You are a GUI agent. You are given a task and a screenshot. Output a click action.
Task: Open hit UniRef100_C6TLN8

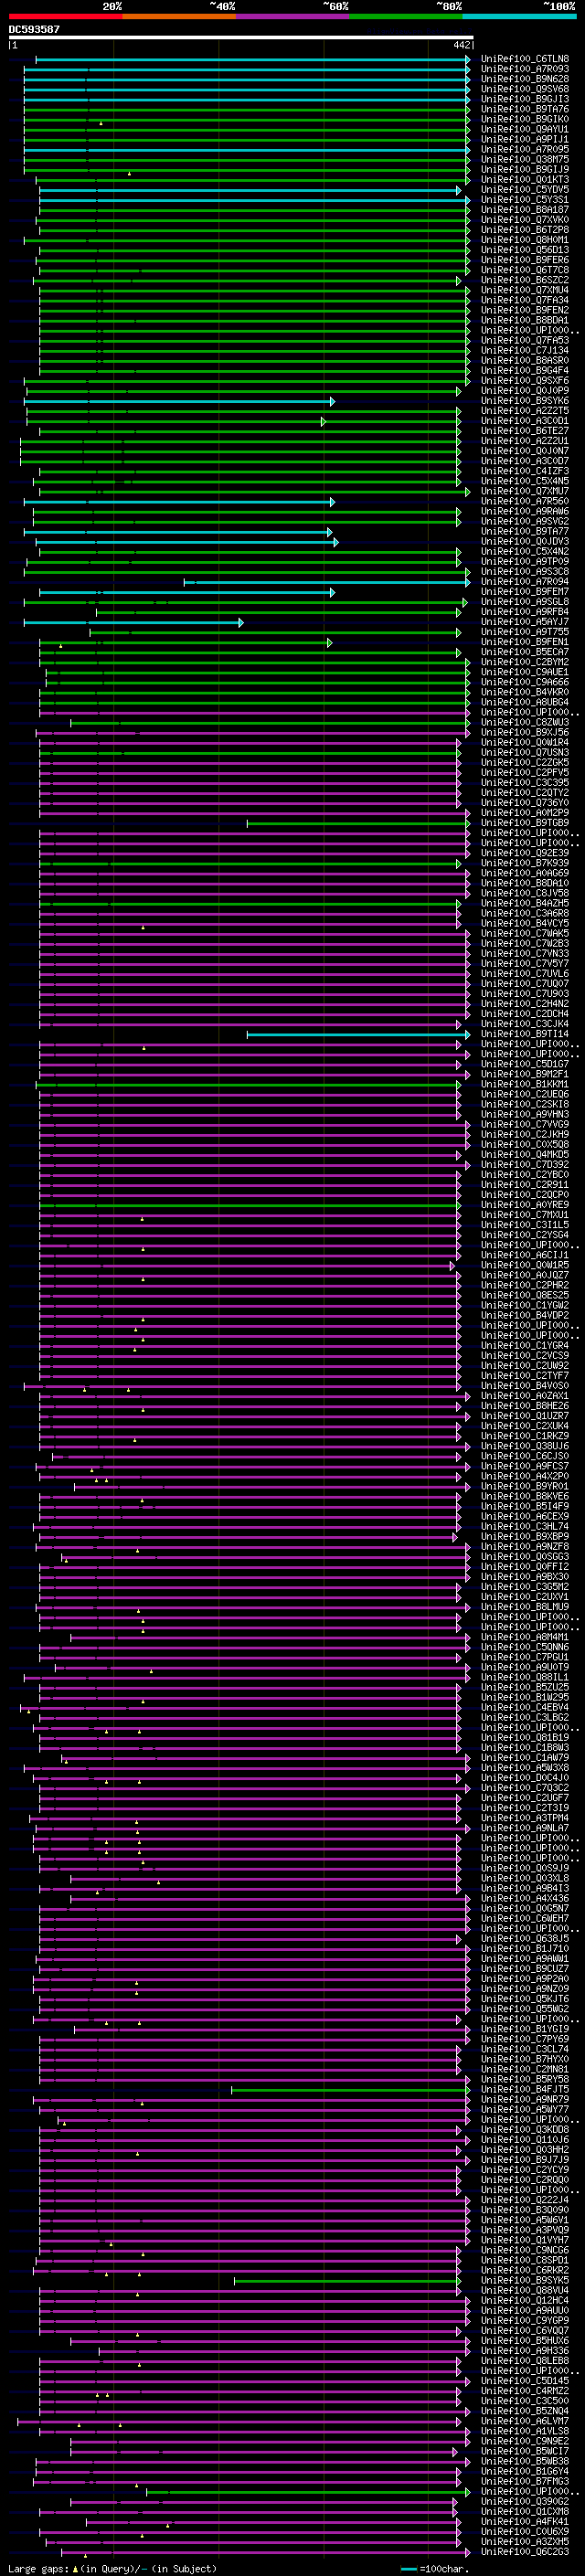[525, 59]
